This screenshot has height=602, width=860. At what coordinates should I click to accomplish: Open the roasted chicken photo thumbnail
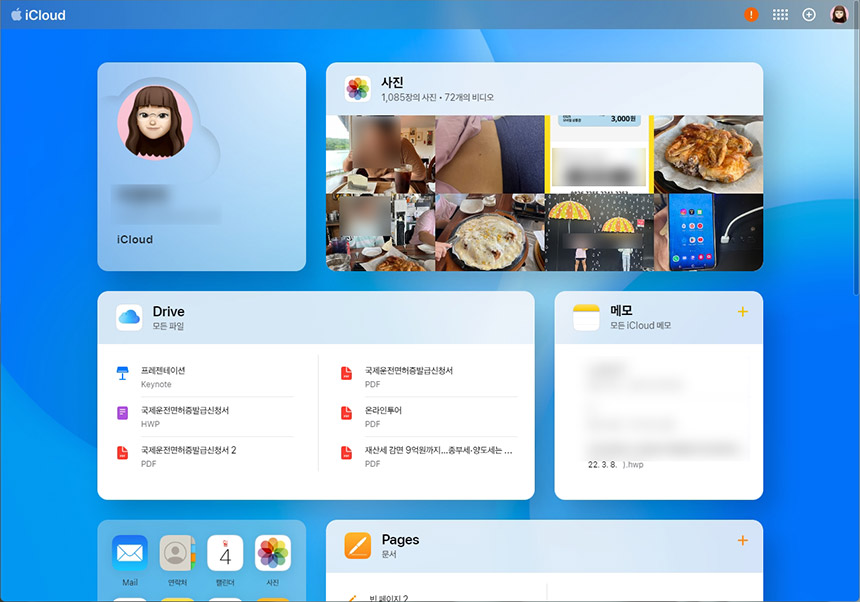pos(709,154)
